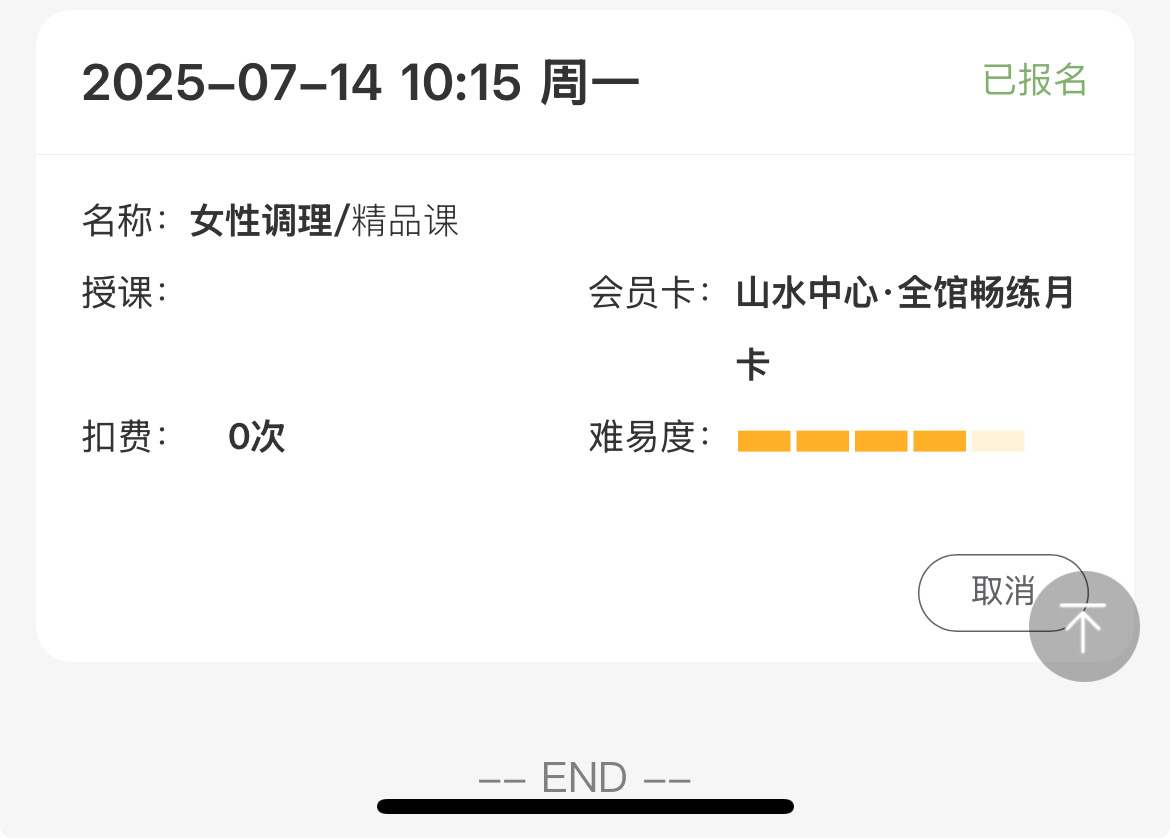Tap the course name 女性调理/精品课
The height and width of the screenshot is (838, 1170).
coord(324,221)
